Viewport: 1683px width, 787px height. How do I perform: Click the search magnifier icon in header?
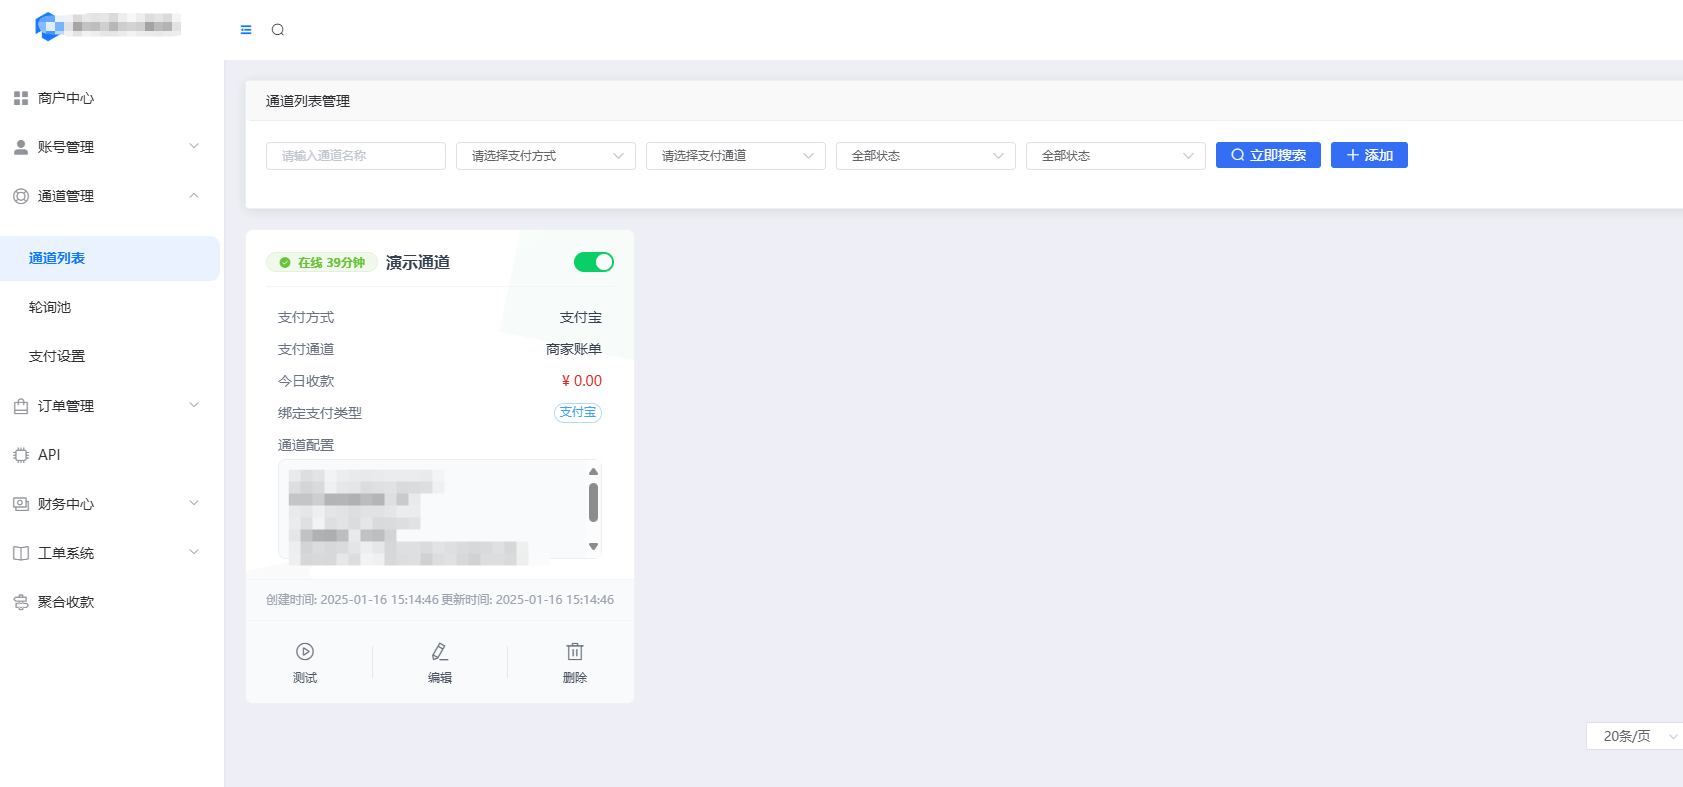[x=278, y=30]
